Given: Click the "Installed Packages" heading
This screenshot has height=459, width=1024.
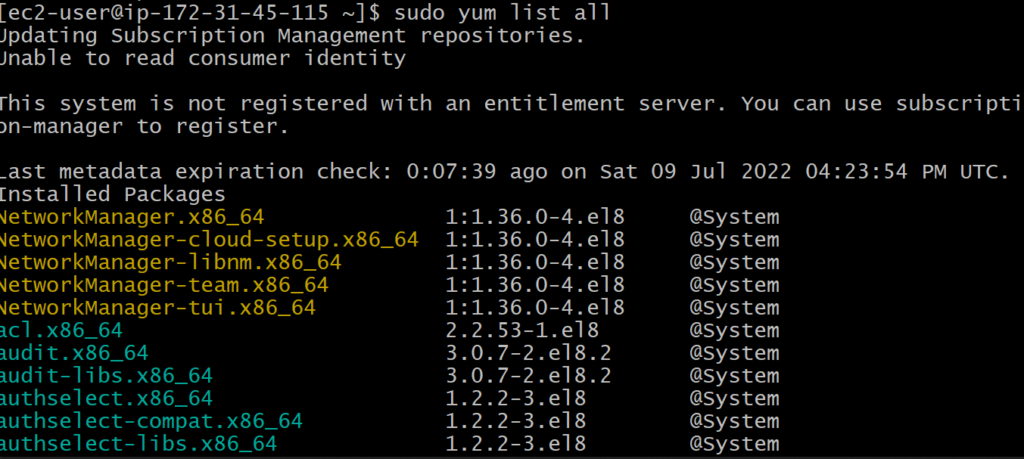Looking at the screenshot, I should tap(112, 194).
